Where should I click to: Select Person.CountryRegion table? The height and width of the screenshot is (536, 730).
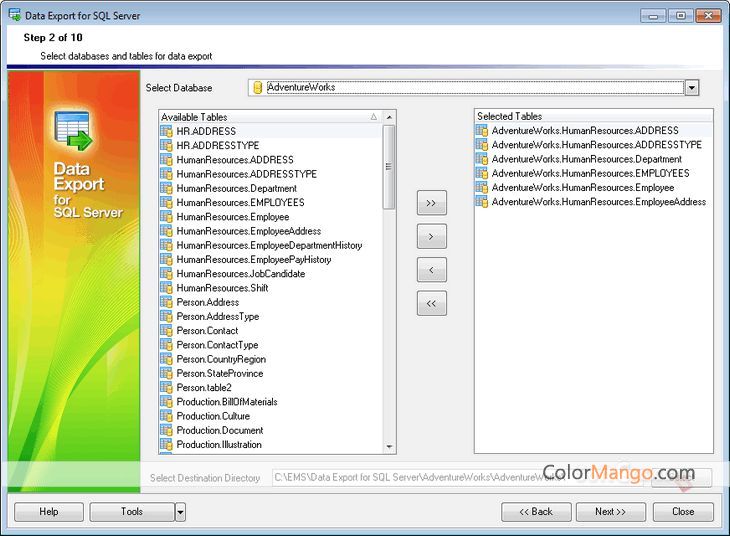221,359
